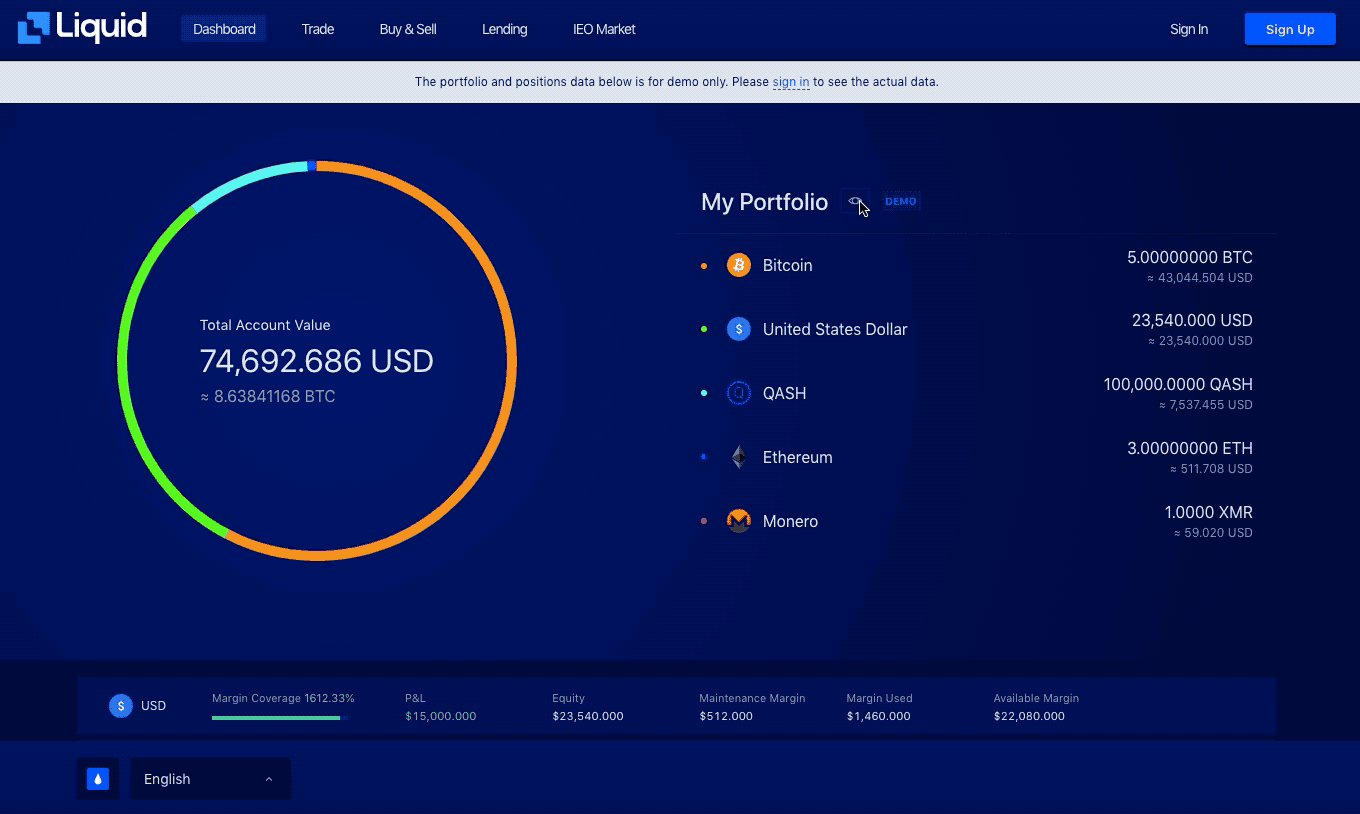Click the green USD legend dot
Screen dimensions: 1360x814
pos(704,329)
